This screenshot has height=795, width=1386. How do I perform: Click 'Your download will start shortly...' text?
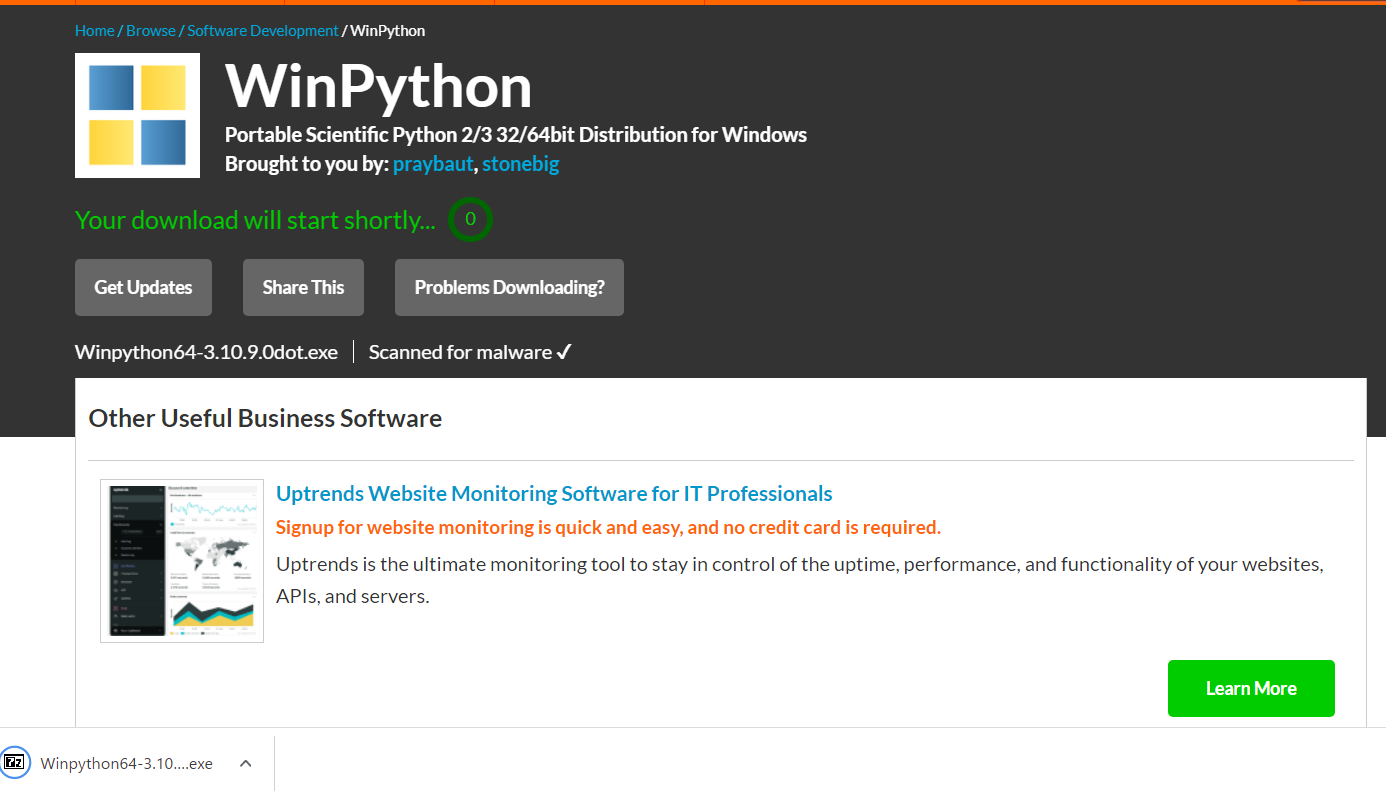tap(255, 220)
